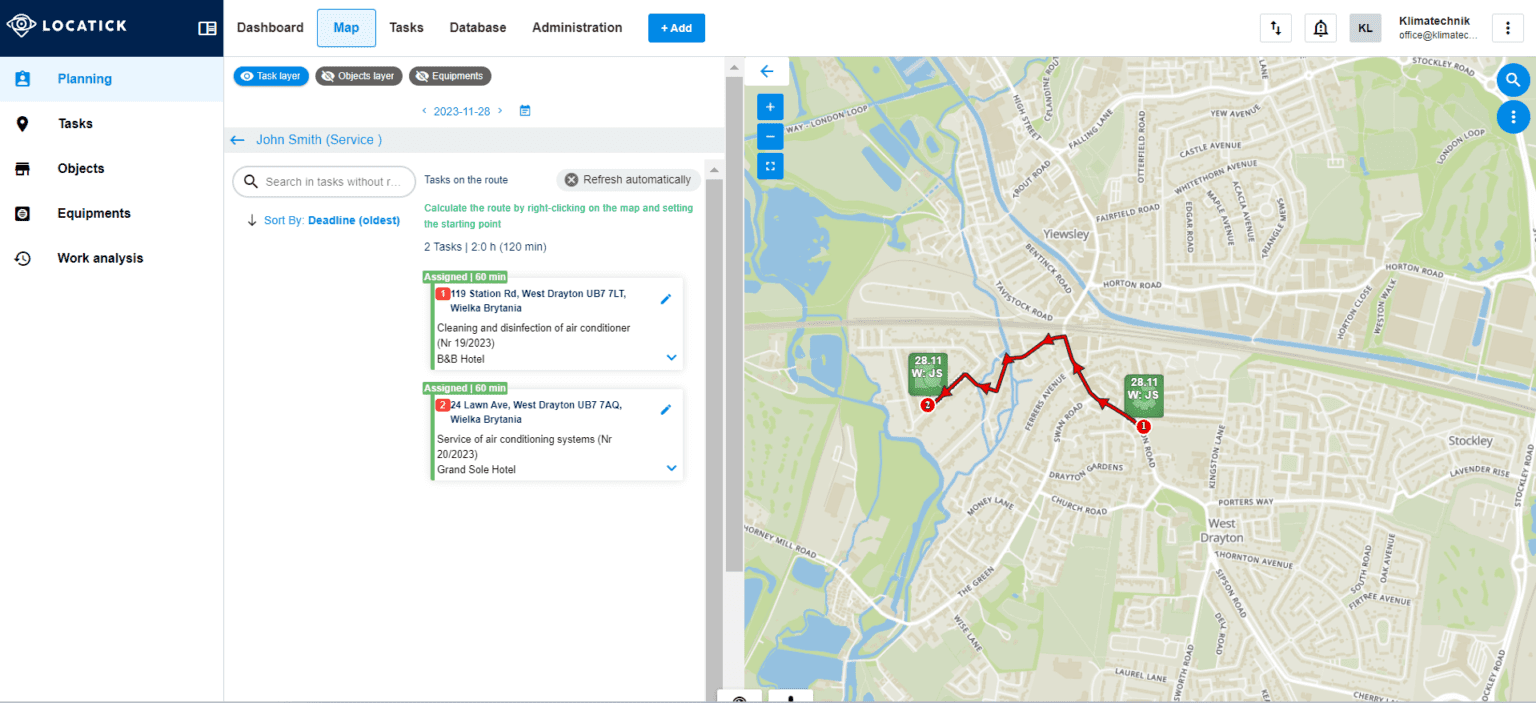
Task: Go back using the John Smith panel arrow
Action: pyautogui.click(x=237, y=140)
